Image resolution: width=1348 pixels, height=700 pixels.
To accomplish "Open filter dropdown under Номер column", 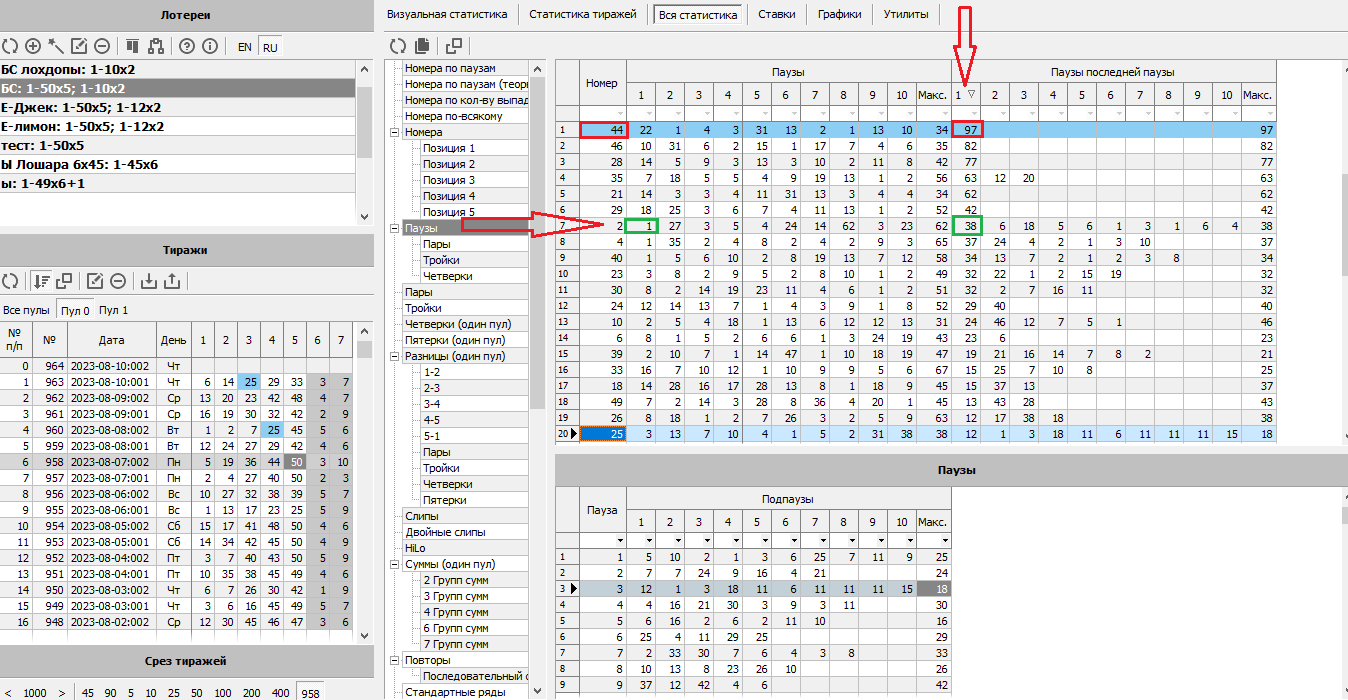I will (620, 113).
